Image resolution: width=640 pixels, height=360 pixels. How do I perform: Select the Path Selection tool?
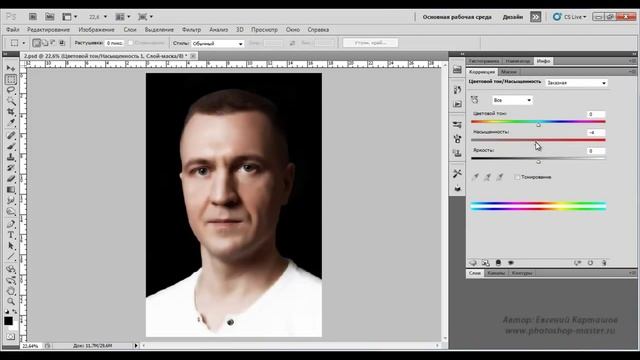(11, 246)
